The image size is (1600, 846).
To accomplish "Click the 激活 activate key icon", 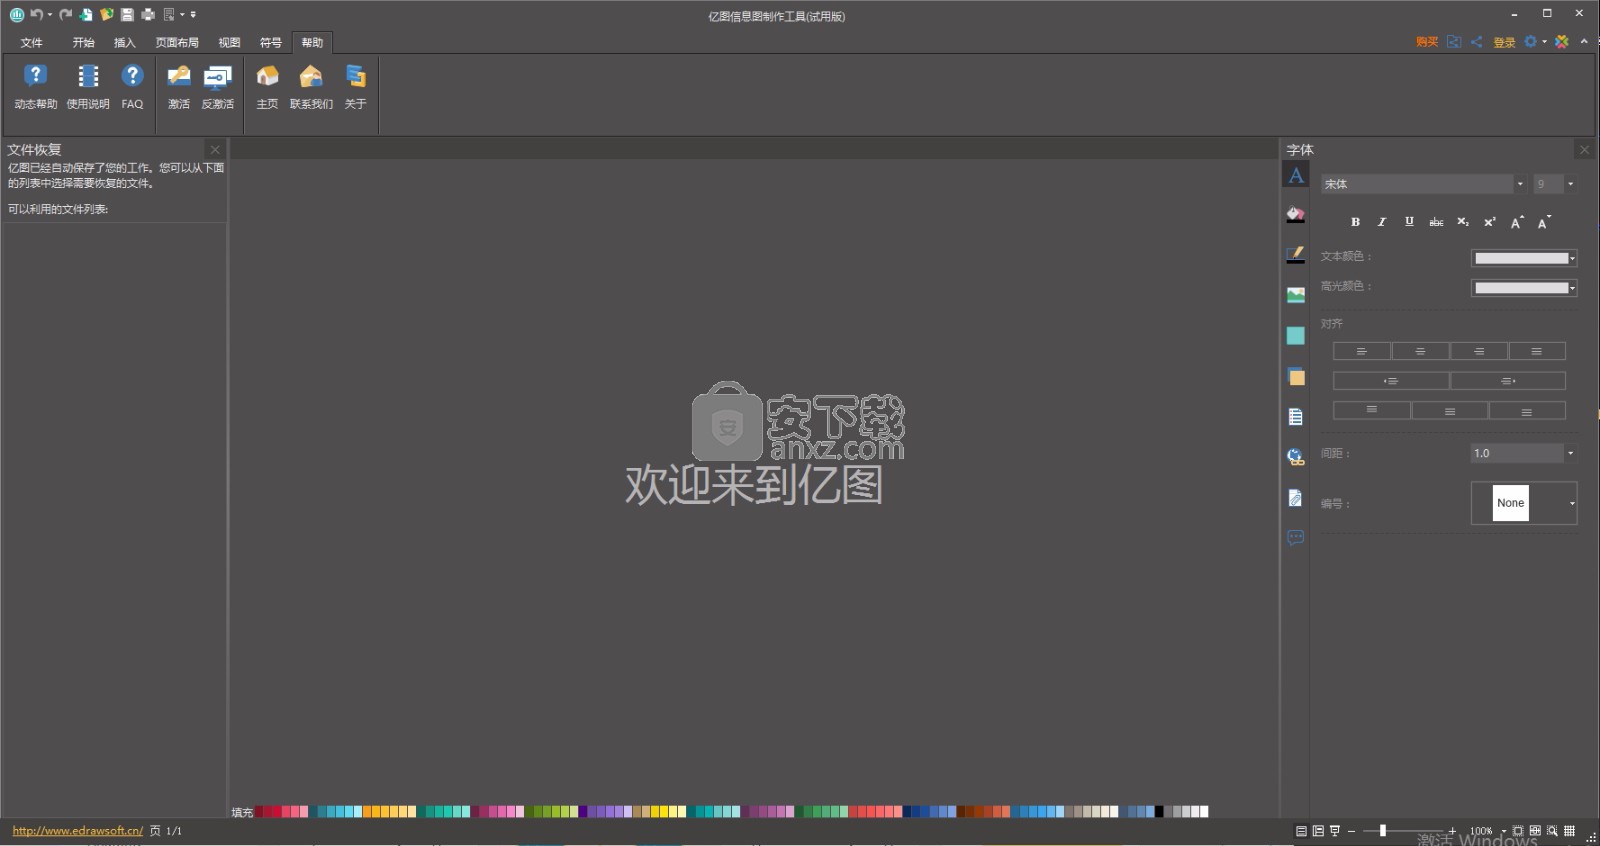I will point(179,86).
